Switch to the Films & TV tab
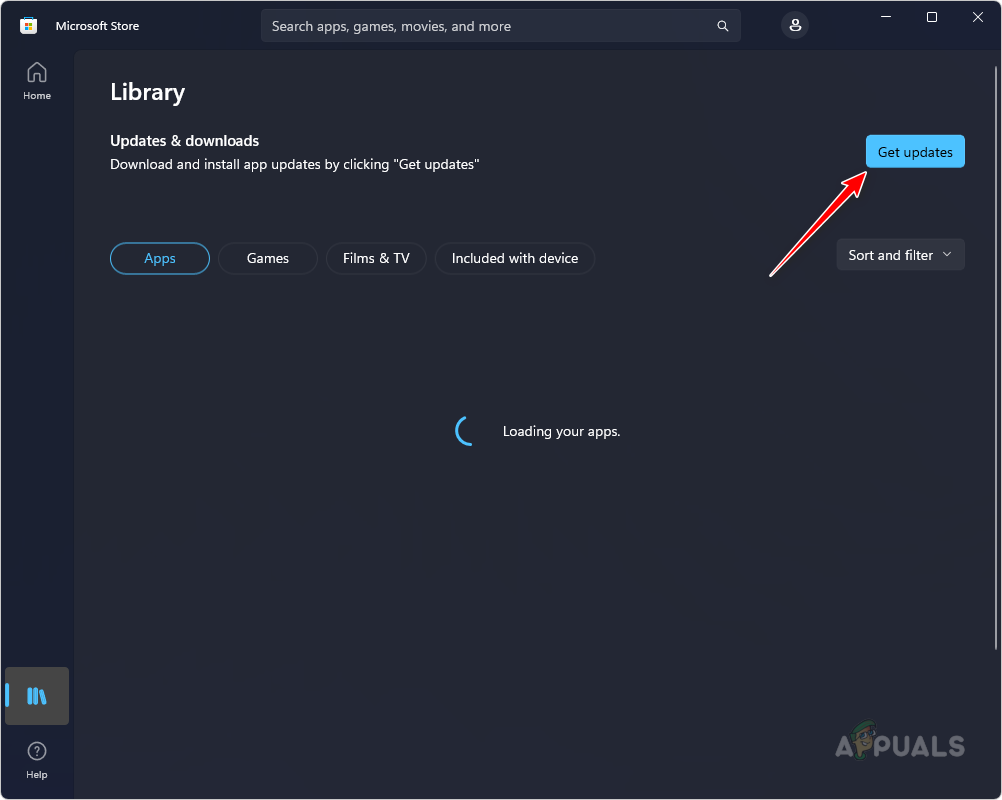 pyautogui.click(x=376, y=258)
